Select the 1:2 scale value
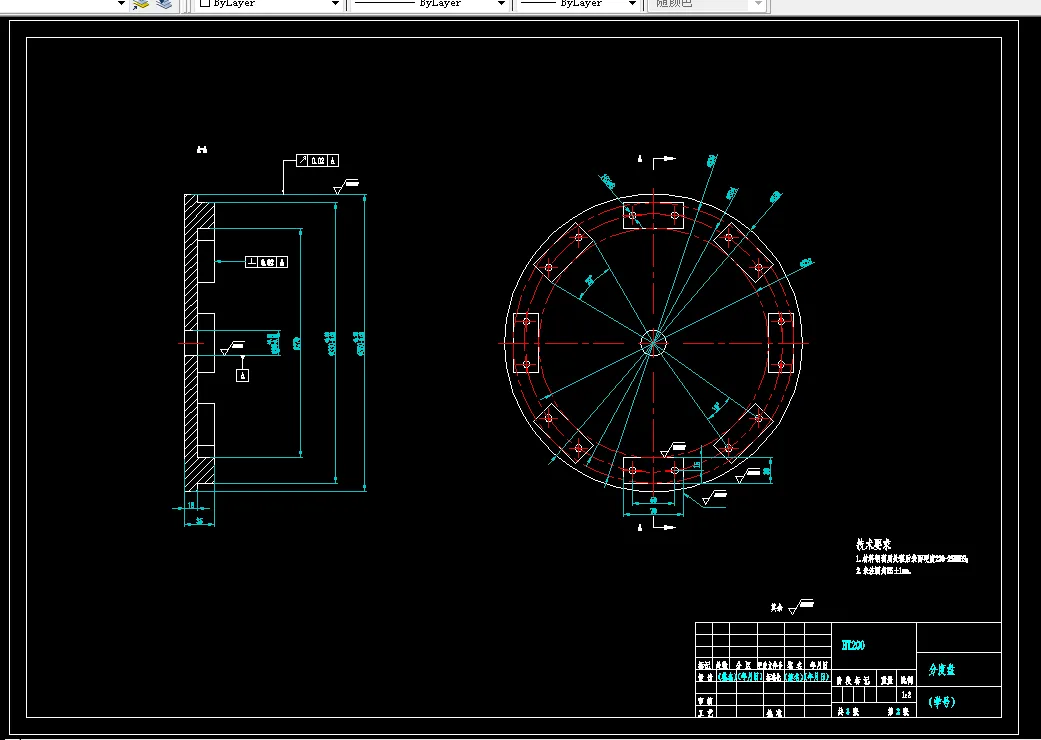The height and width of the screenshot is (740, 1041). click(907, 695)
